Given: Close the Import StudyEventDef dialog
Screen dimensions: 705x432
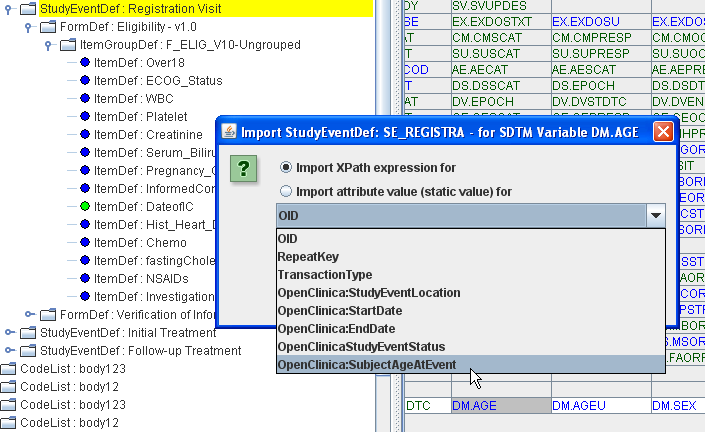Looking at the screenshot, I should click(x=662, y=131).
